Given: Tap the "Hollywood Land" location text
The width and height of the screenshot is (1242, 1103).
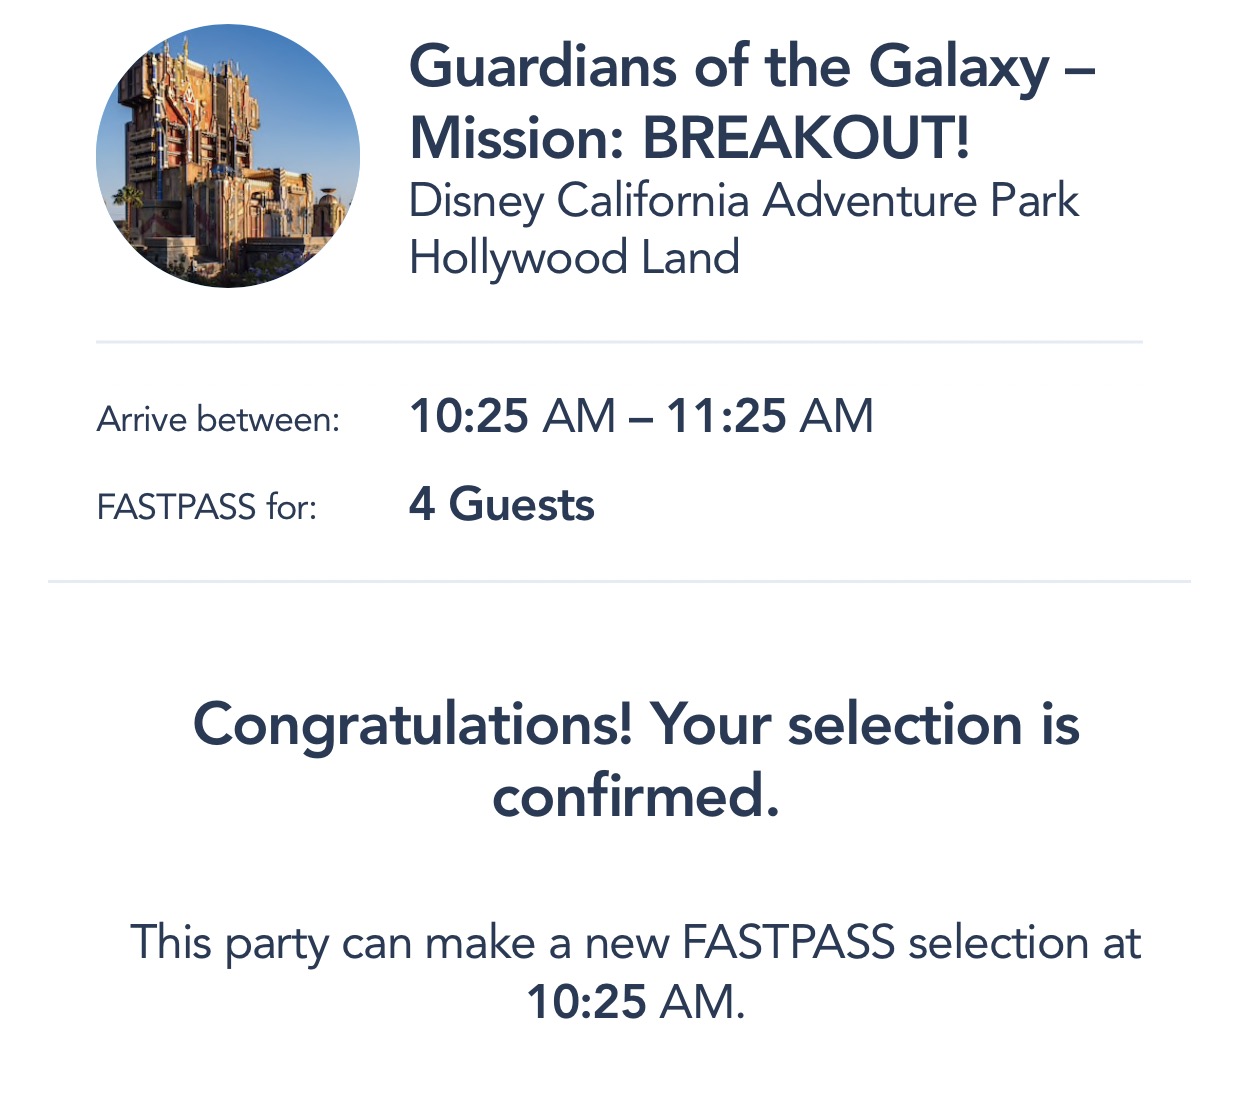Looking at the screenshot, I should (575, 258).
